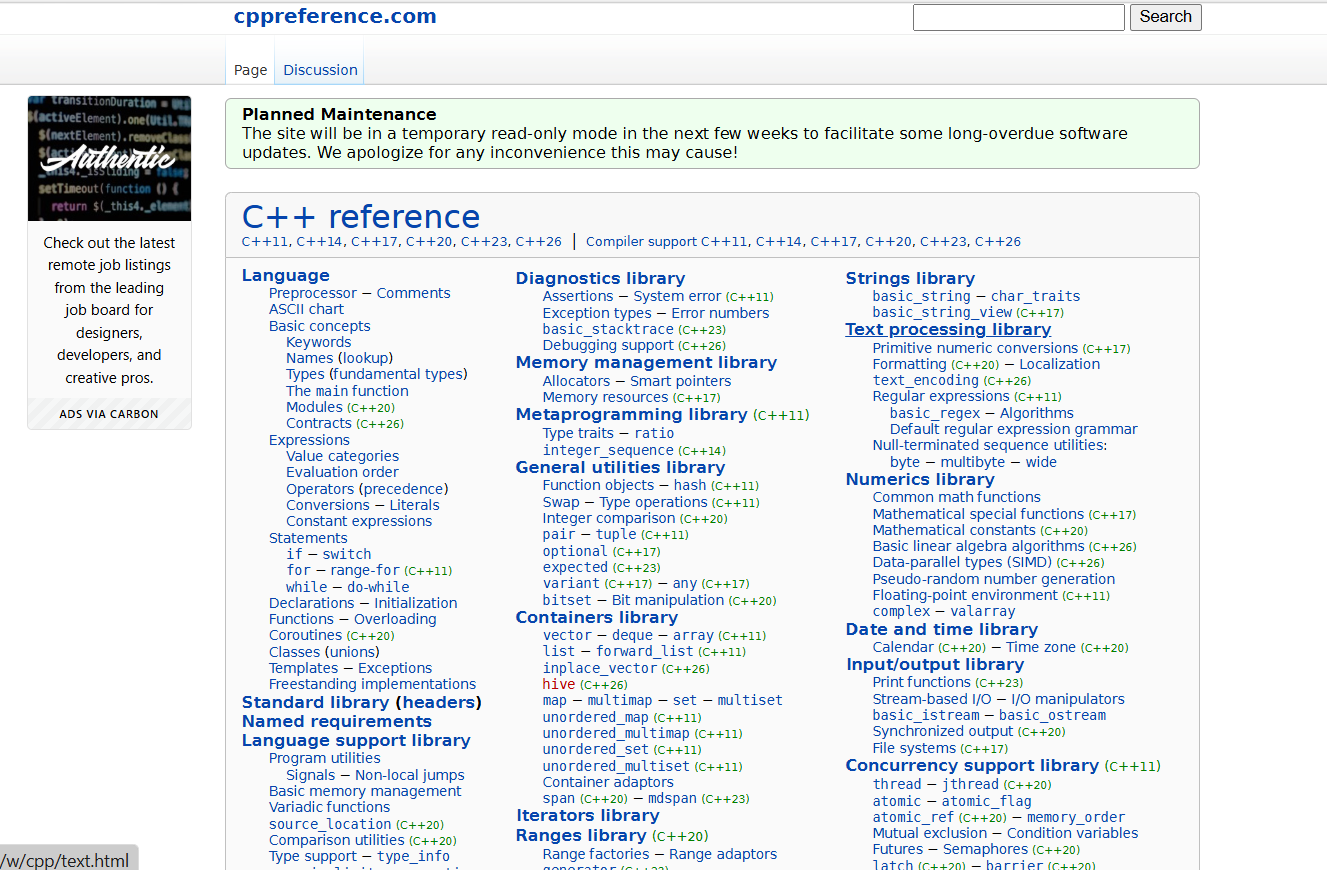The width and height of the screenshot is (1327, 870).
Task: Open General utilities library link
Action: pyautogui.click(x=620, y=467)
